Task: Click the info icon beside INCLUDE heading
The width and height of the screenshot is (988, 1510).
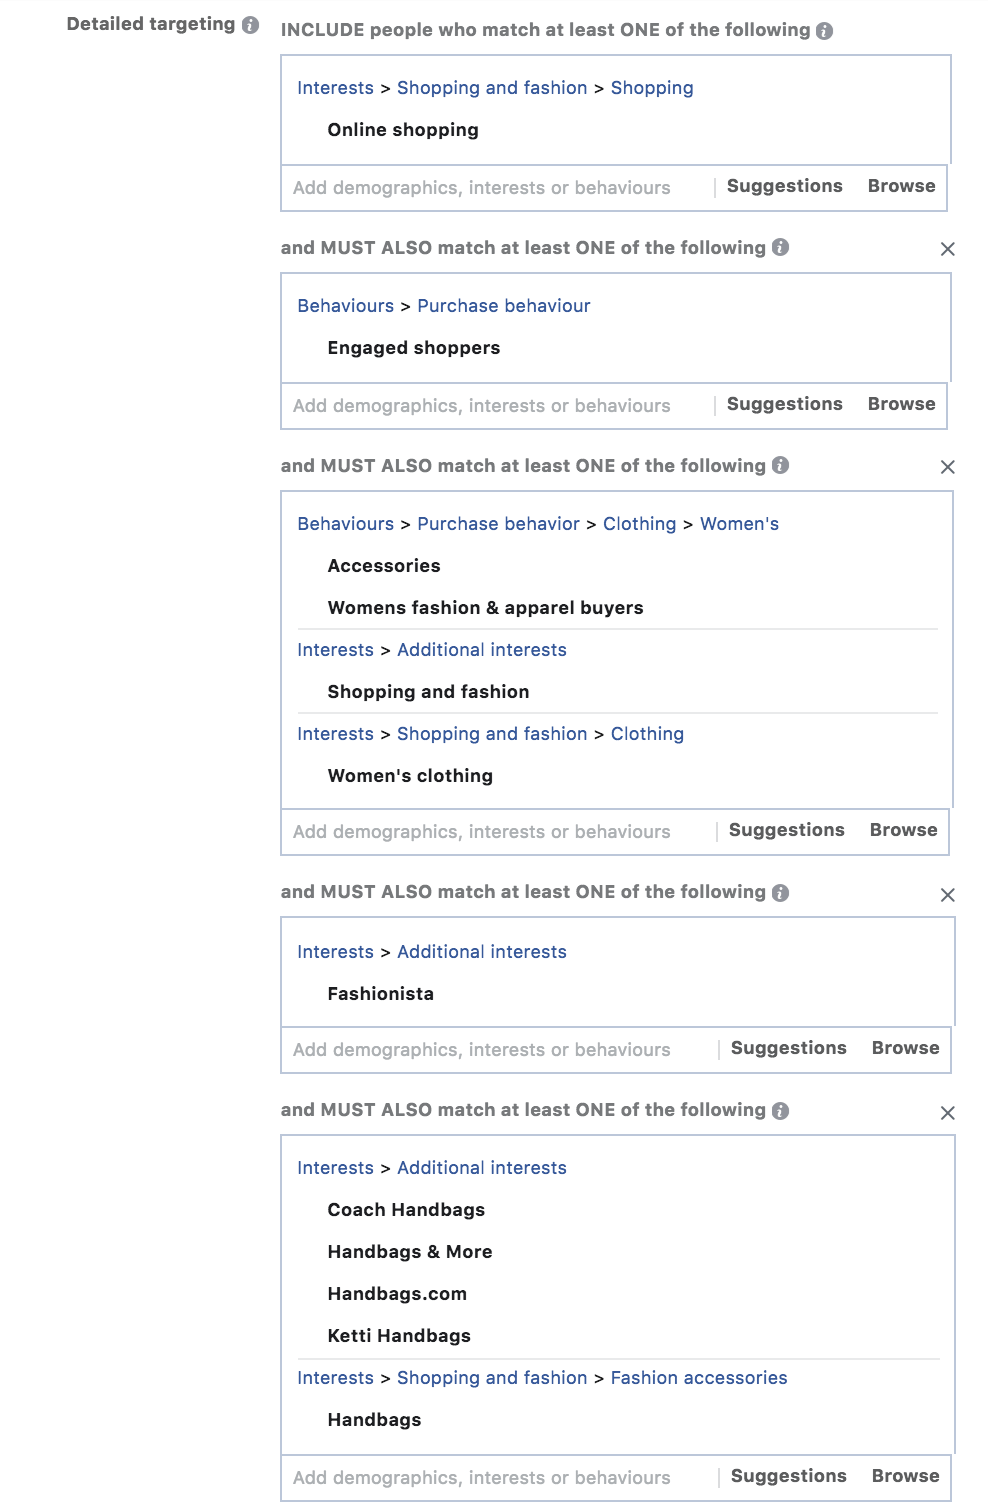Action: (x=822, y=30)
